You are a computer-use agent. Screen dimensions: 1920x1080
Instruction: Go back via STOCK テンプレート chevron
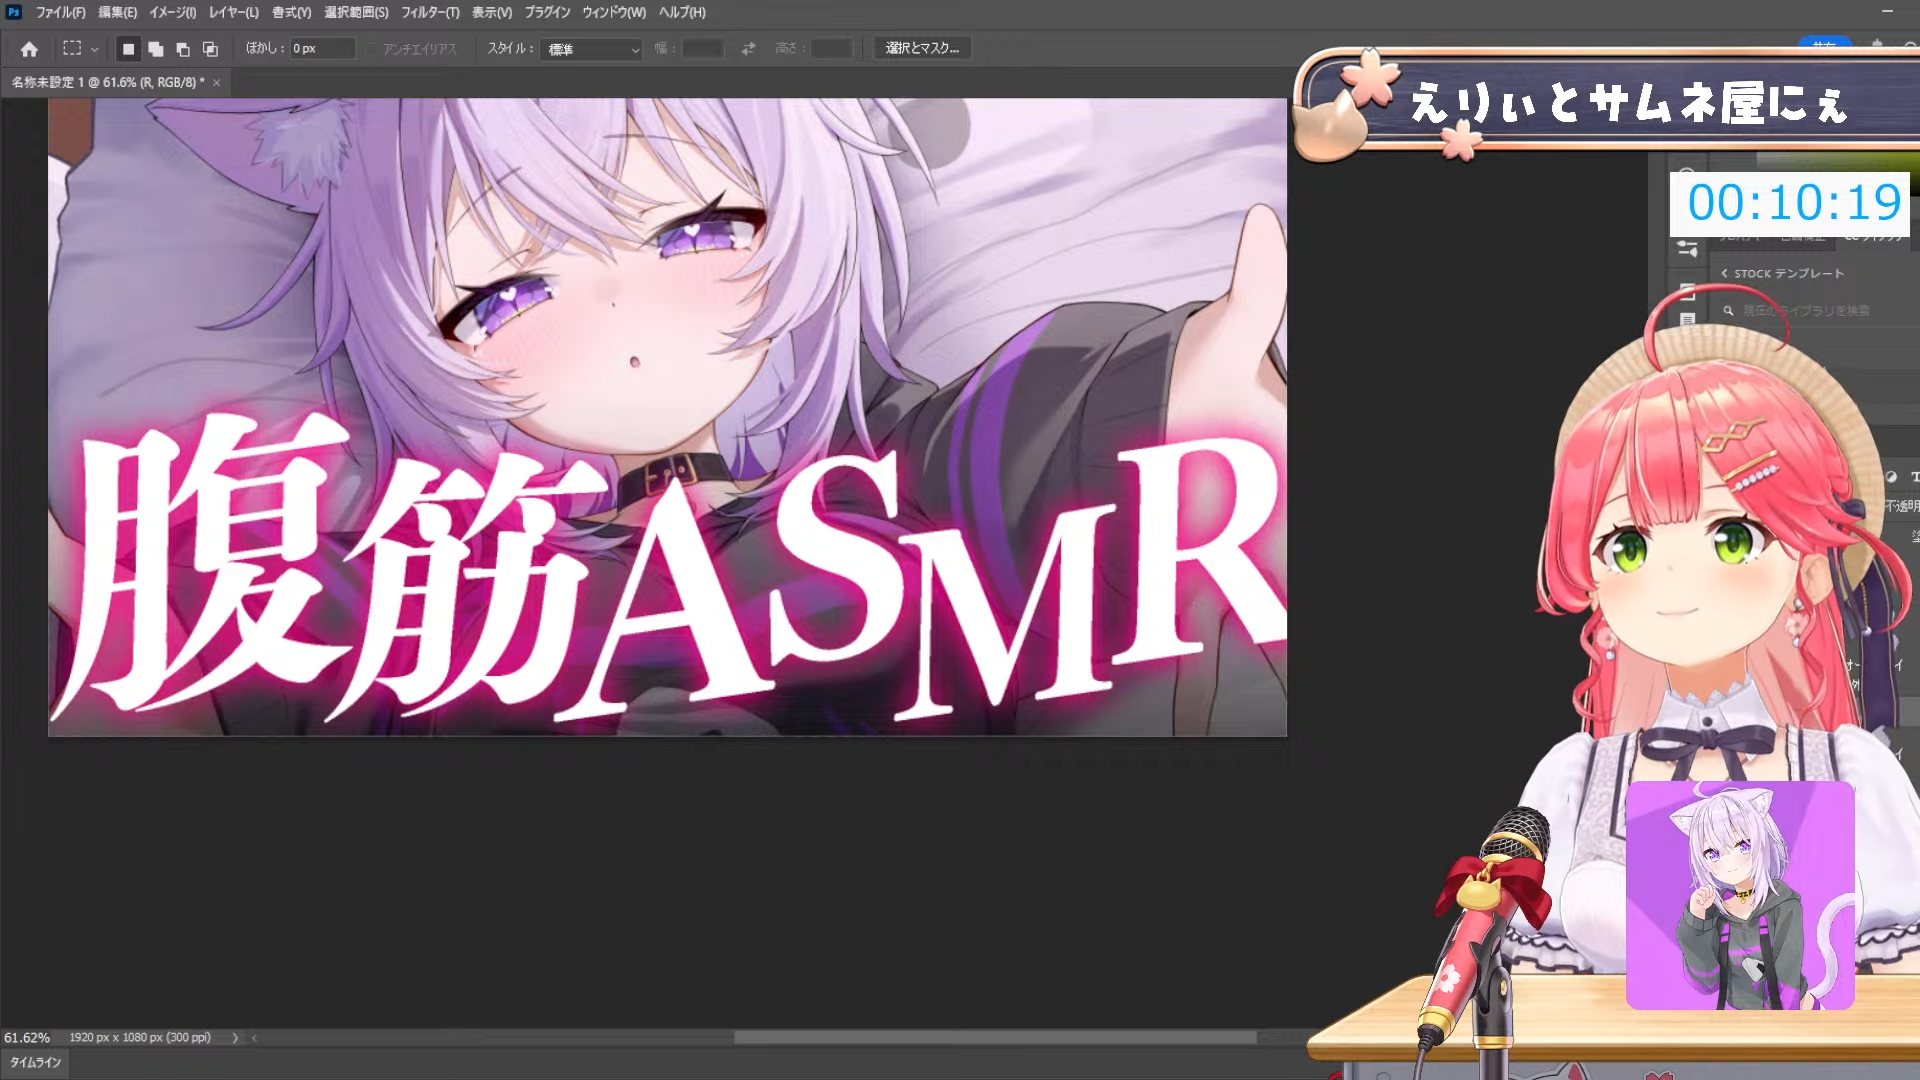(1724, 273)
